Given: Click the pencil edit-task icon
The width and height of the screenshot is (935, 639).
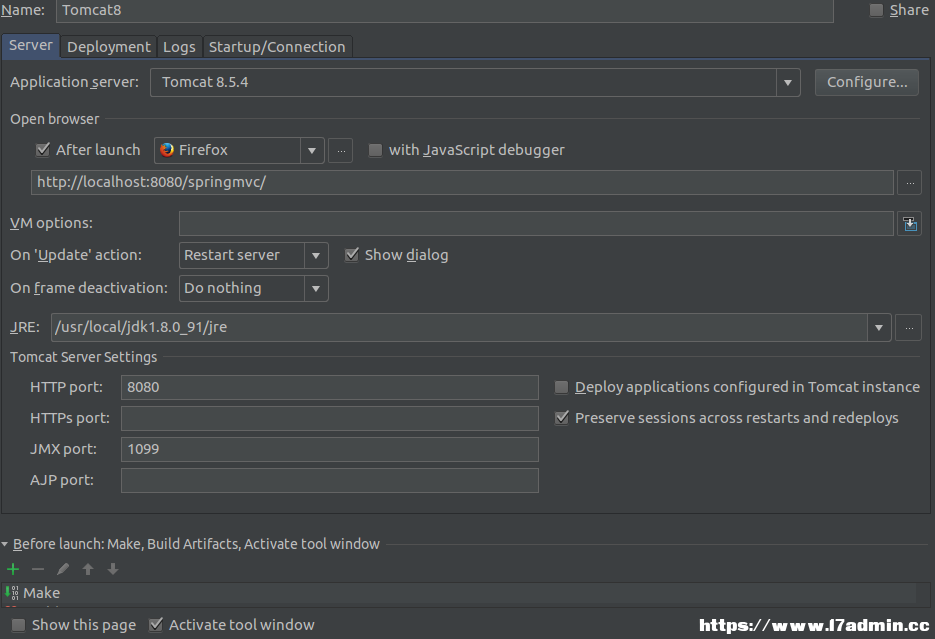Looking at the screenshot, I should 63,569.
